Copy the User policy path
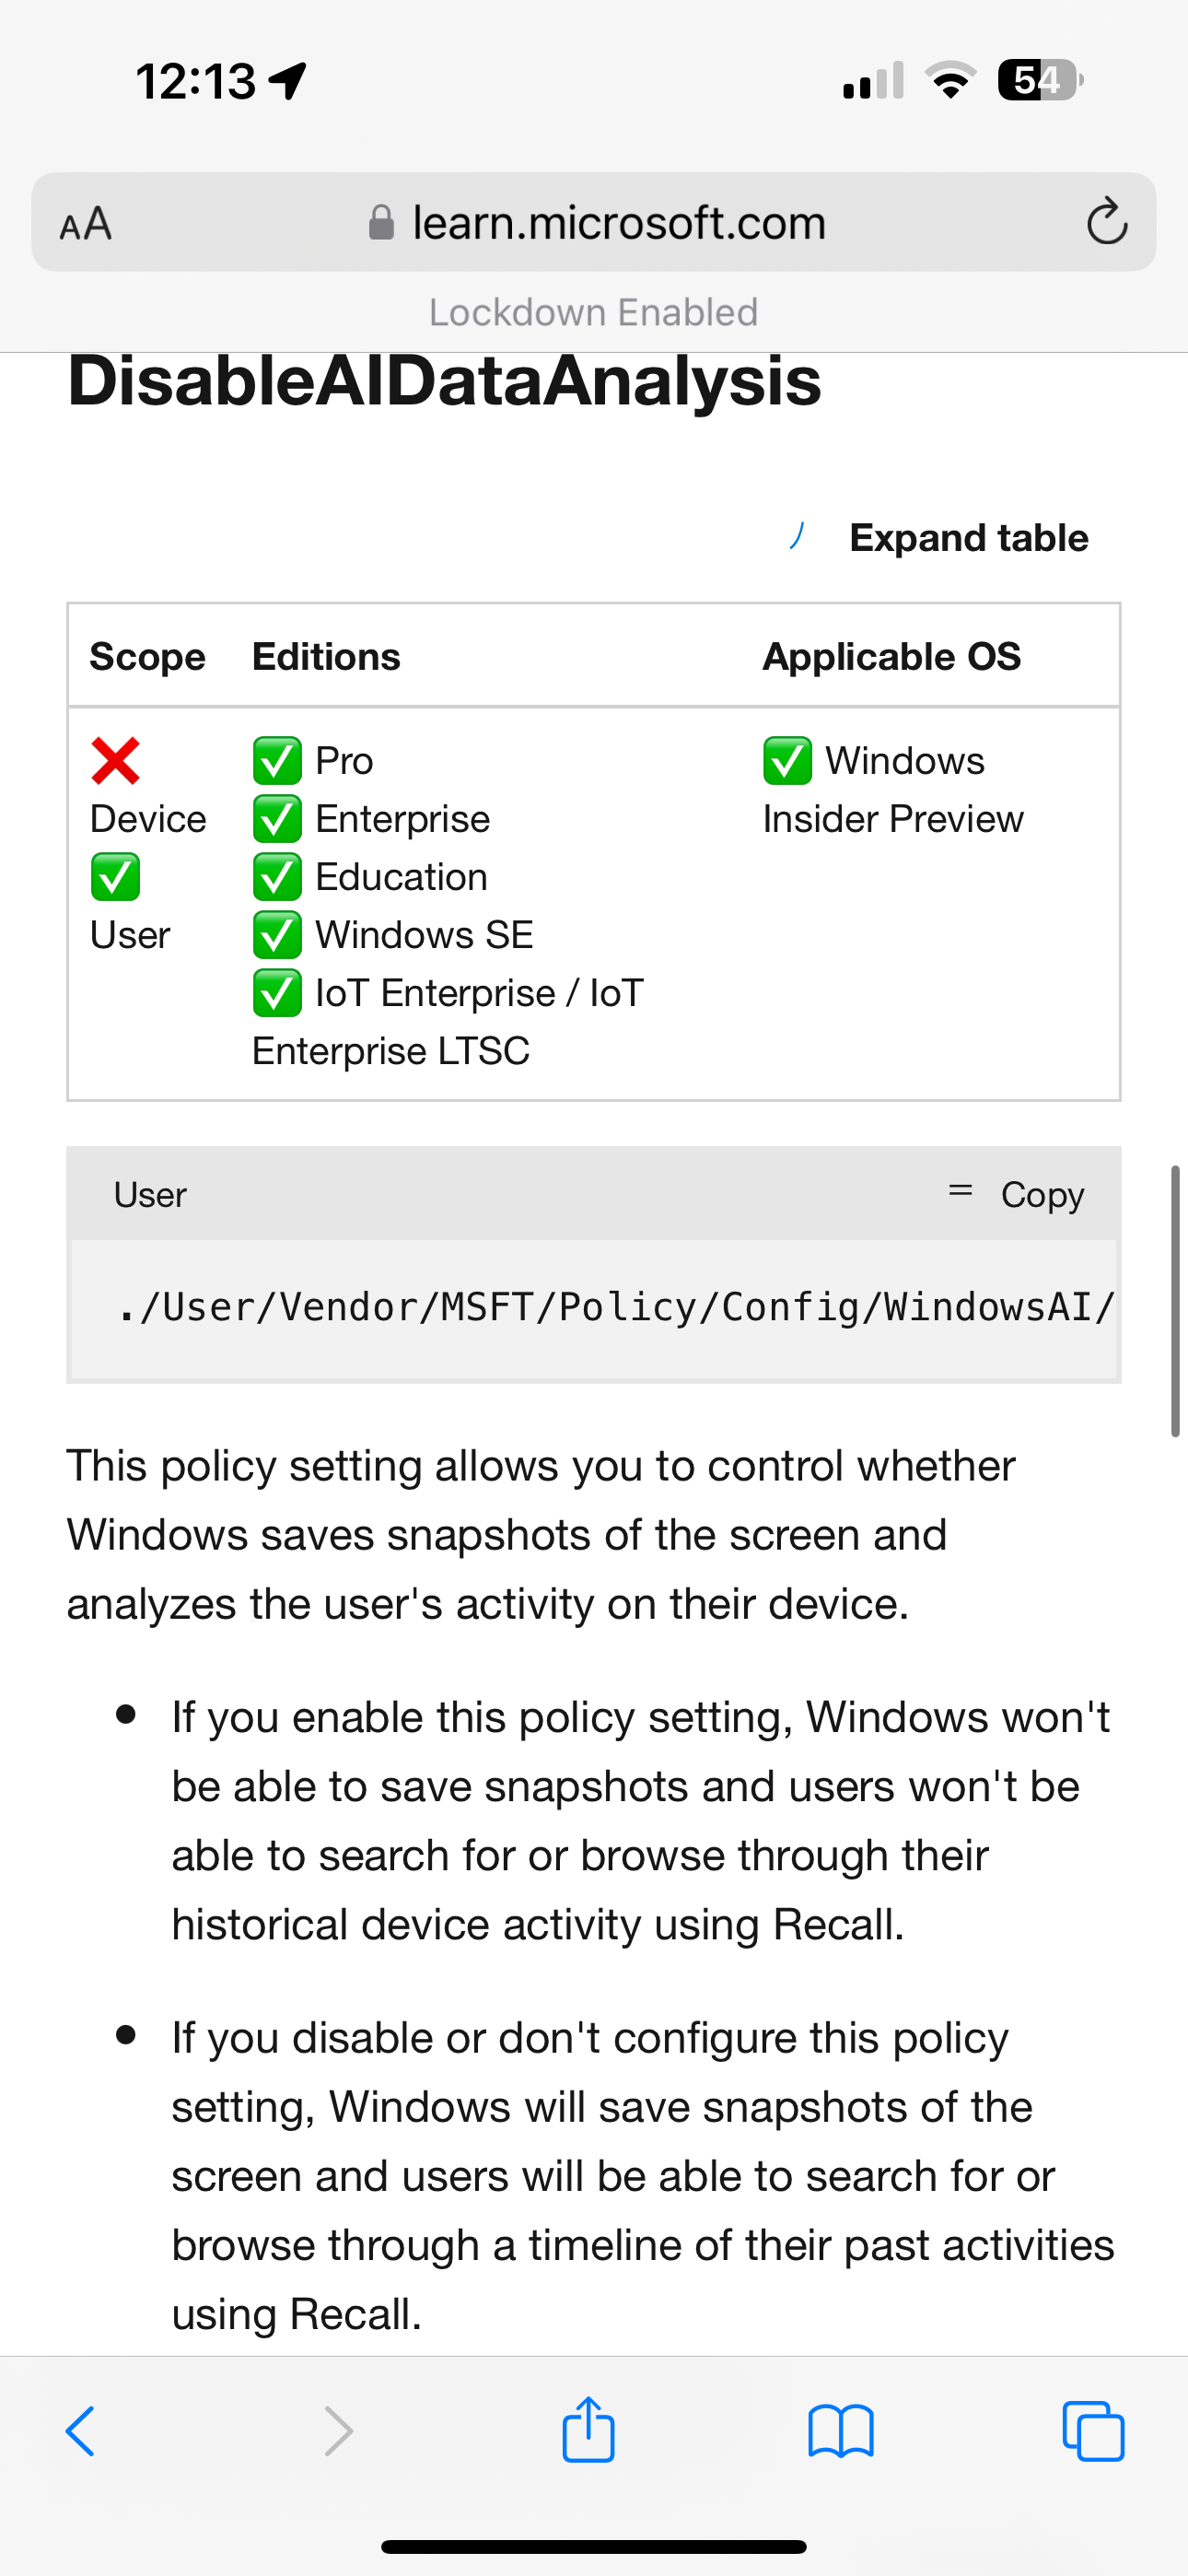 pyautogui.click(x=1041, y=1195)
